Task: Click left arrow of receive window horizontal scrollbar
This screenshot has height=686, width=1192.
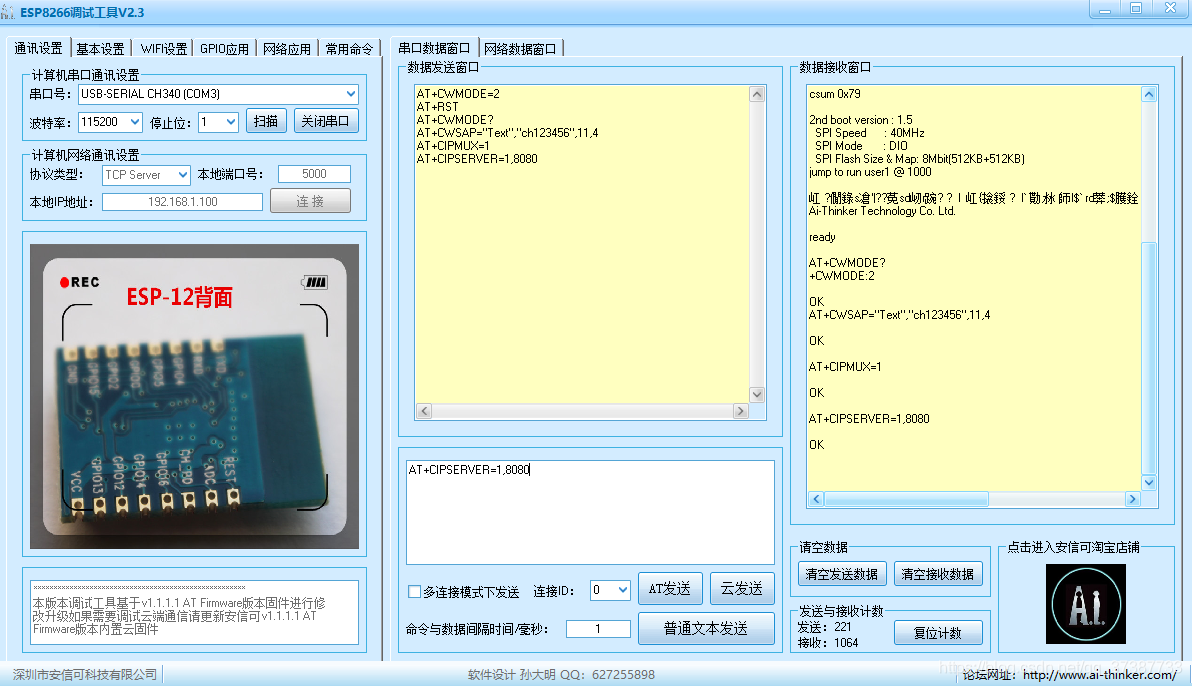Action: coord(816,499)
